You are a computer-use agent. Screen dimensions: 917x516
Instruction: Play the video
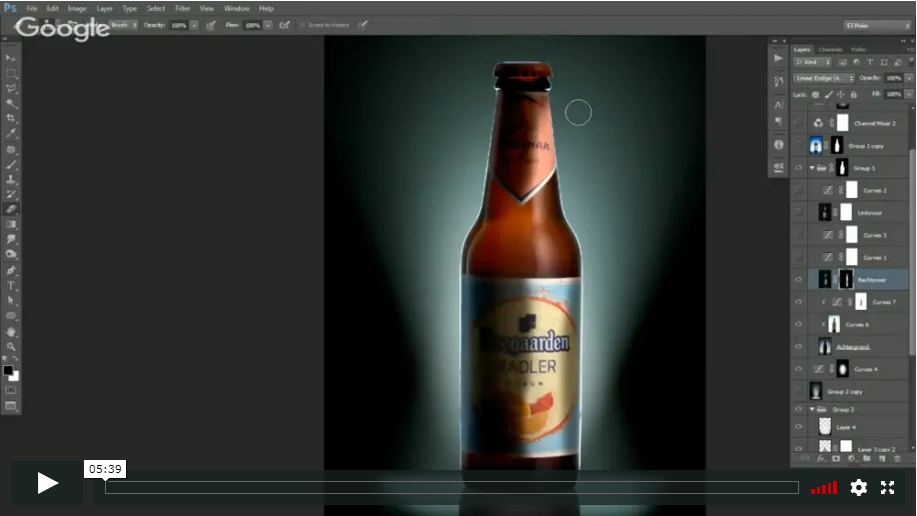tap(47, 483)
